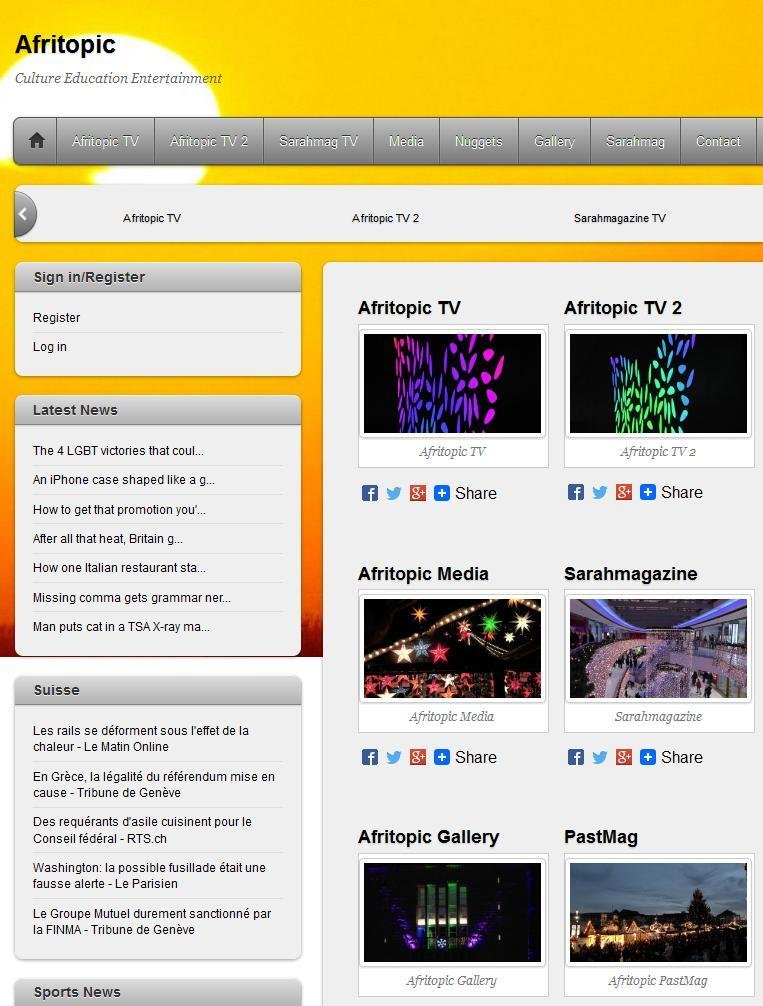Open the Media navigation item
This screenshot has width=763, height=1006.
point(406,141)
